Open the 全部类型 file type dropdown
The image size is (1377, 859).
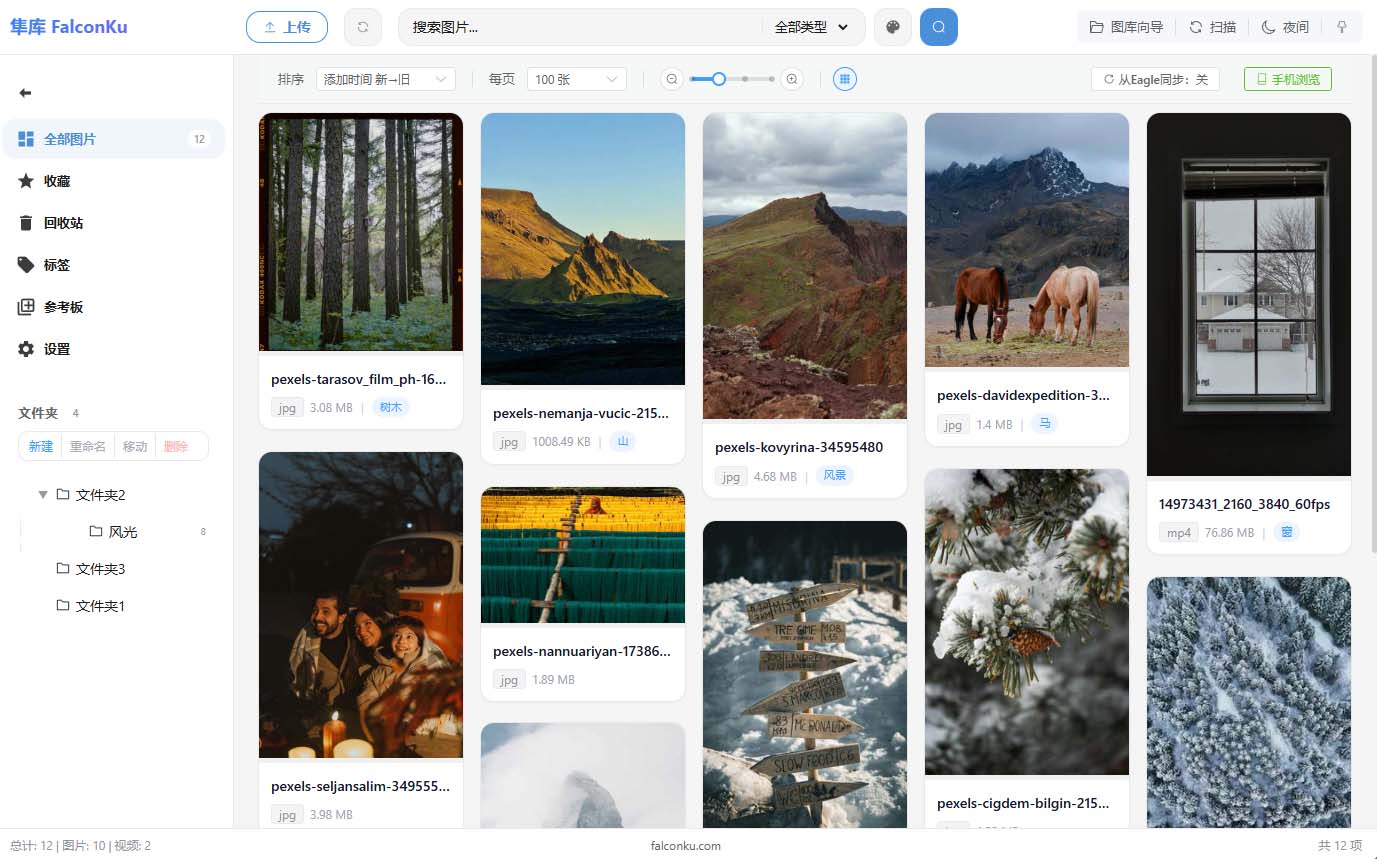(x=811, y=27)
